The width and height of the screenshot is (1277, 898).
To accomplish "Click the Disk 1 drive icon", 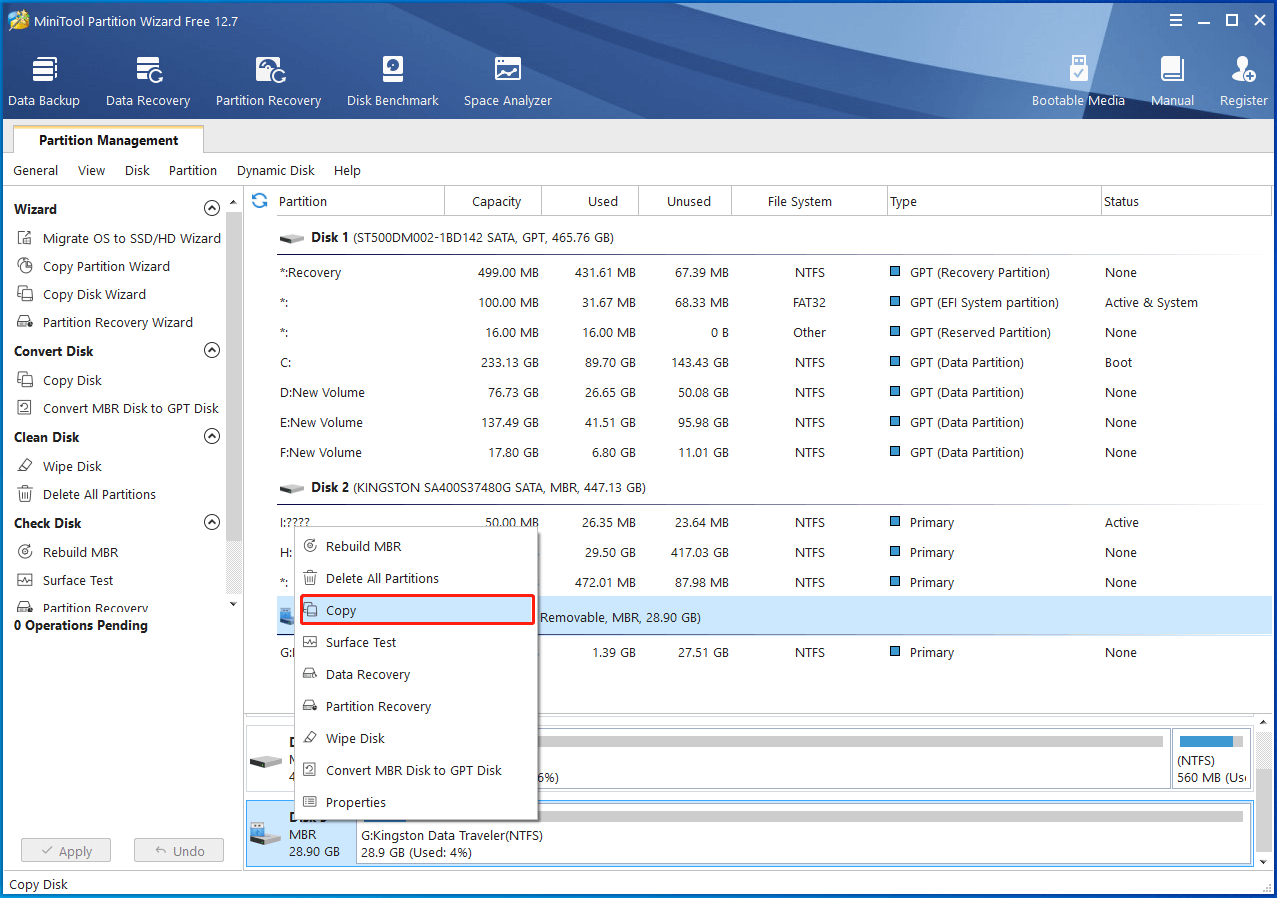I will click(x=292, y=238).
